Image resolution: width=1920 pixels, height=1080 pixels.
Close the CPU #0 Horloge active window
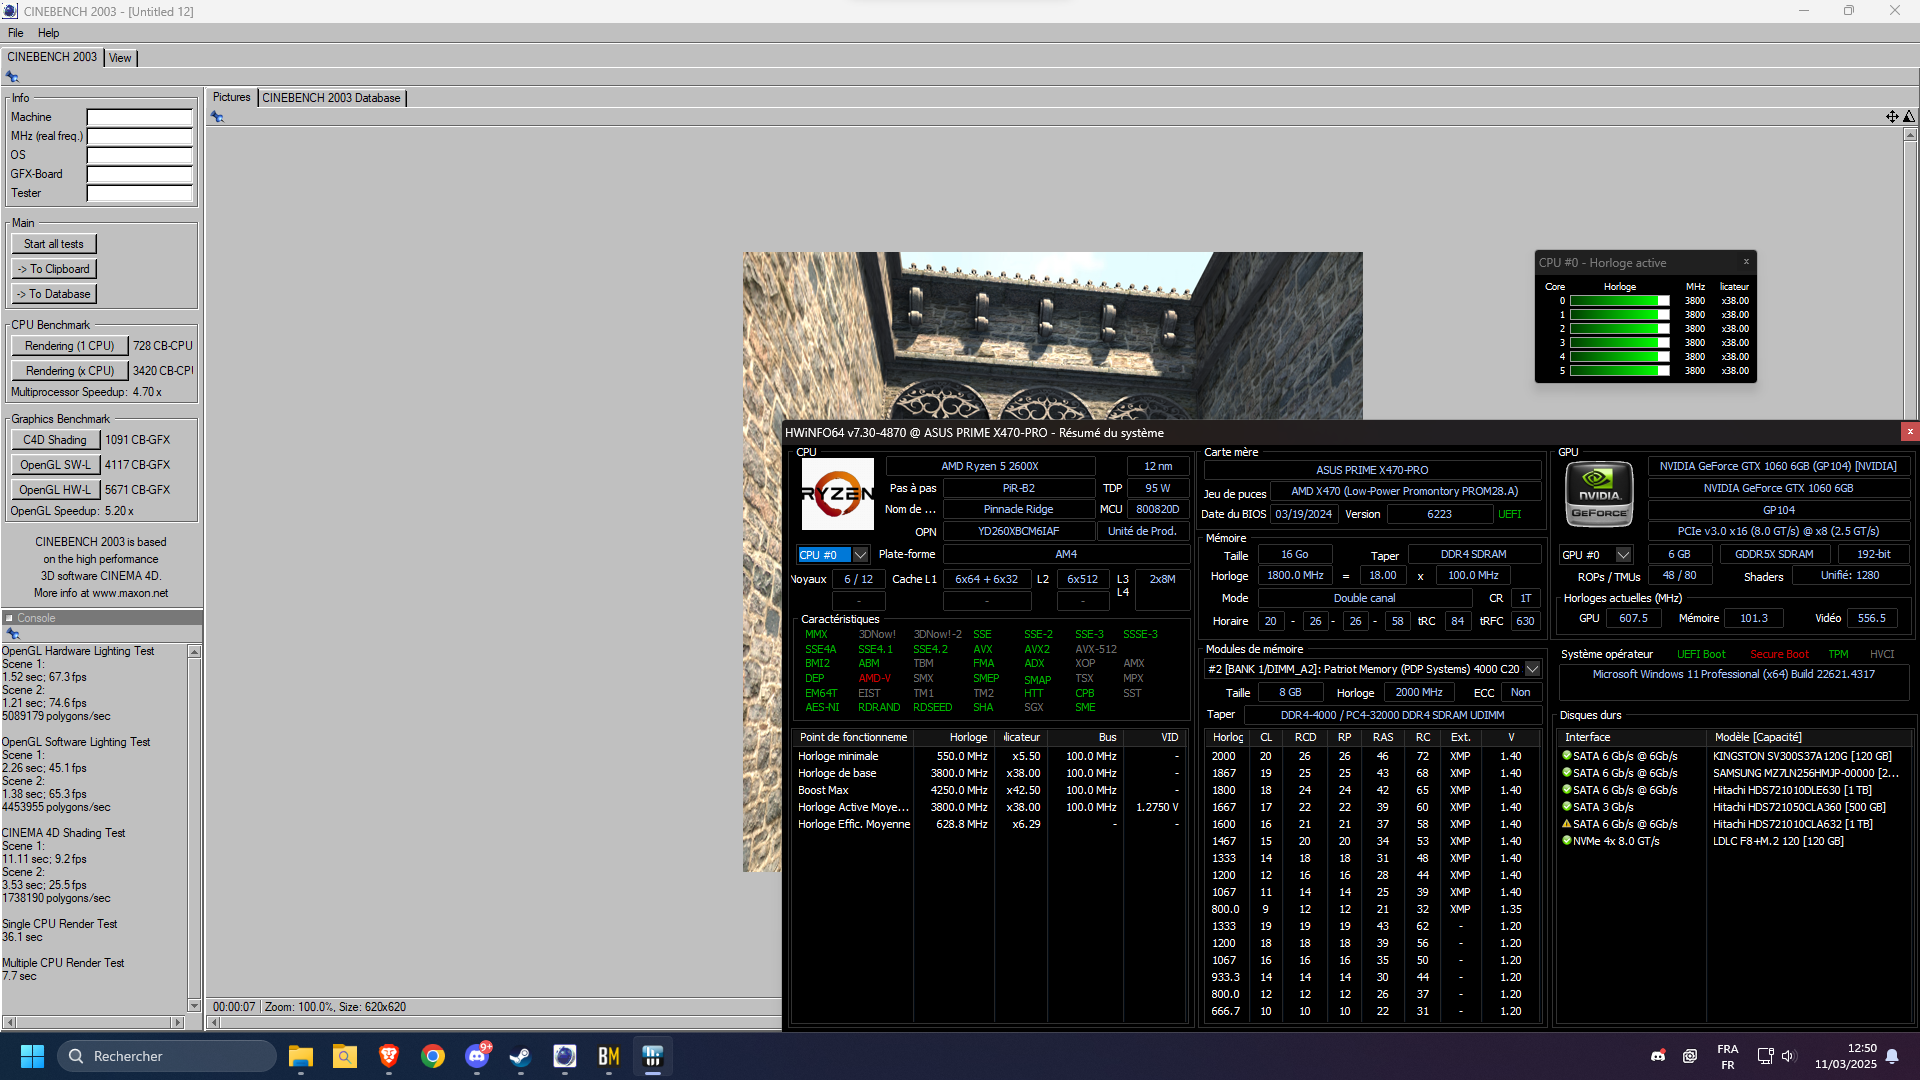click(x=1747, y=262)
